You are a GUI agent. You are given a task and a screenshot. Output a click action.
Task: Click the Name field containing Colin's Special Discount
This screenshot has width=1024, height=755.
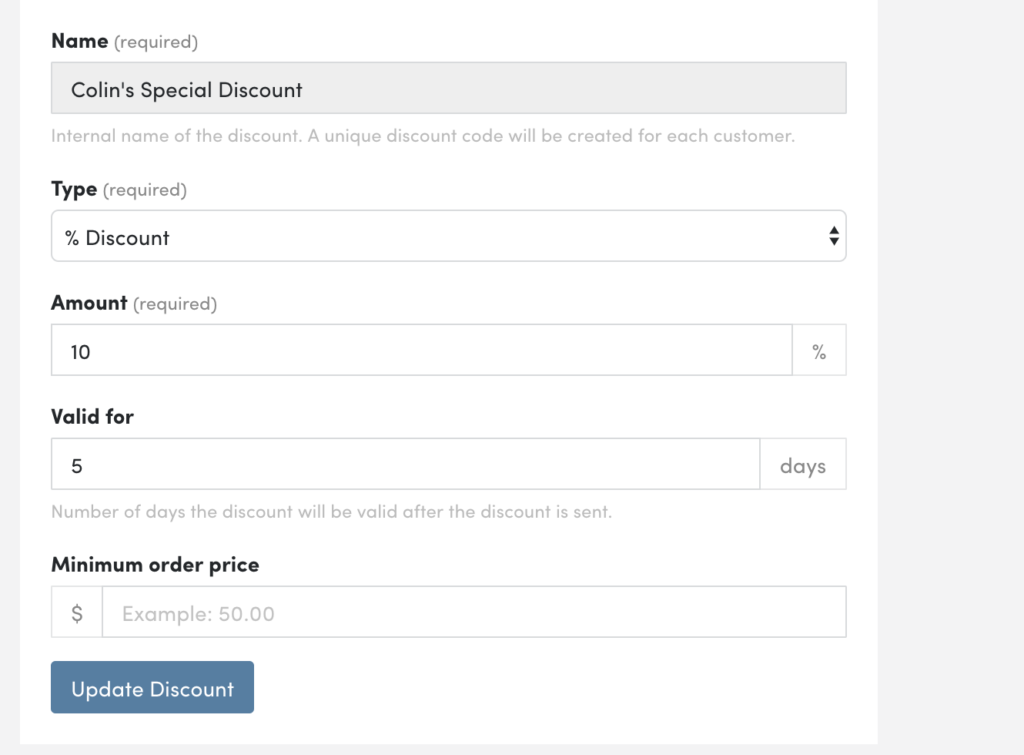click(449, 88)
